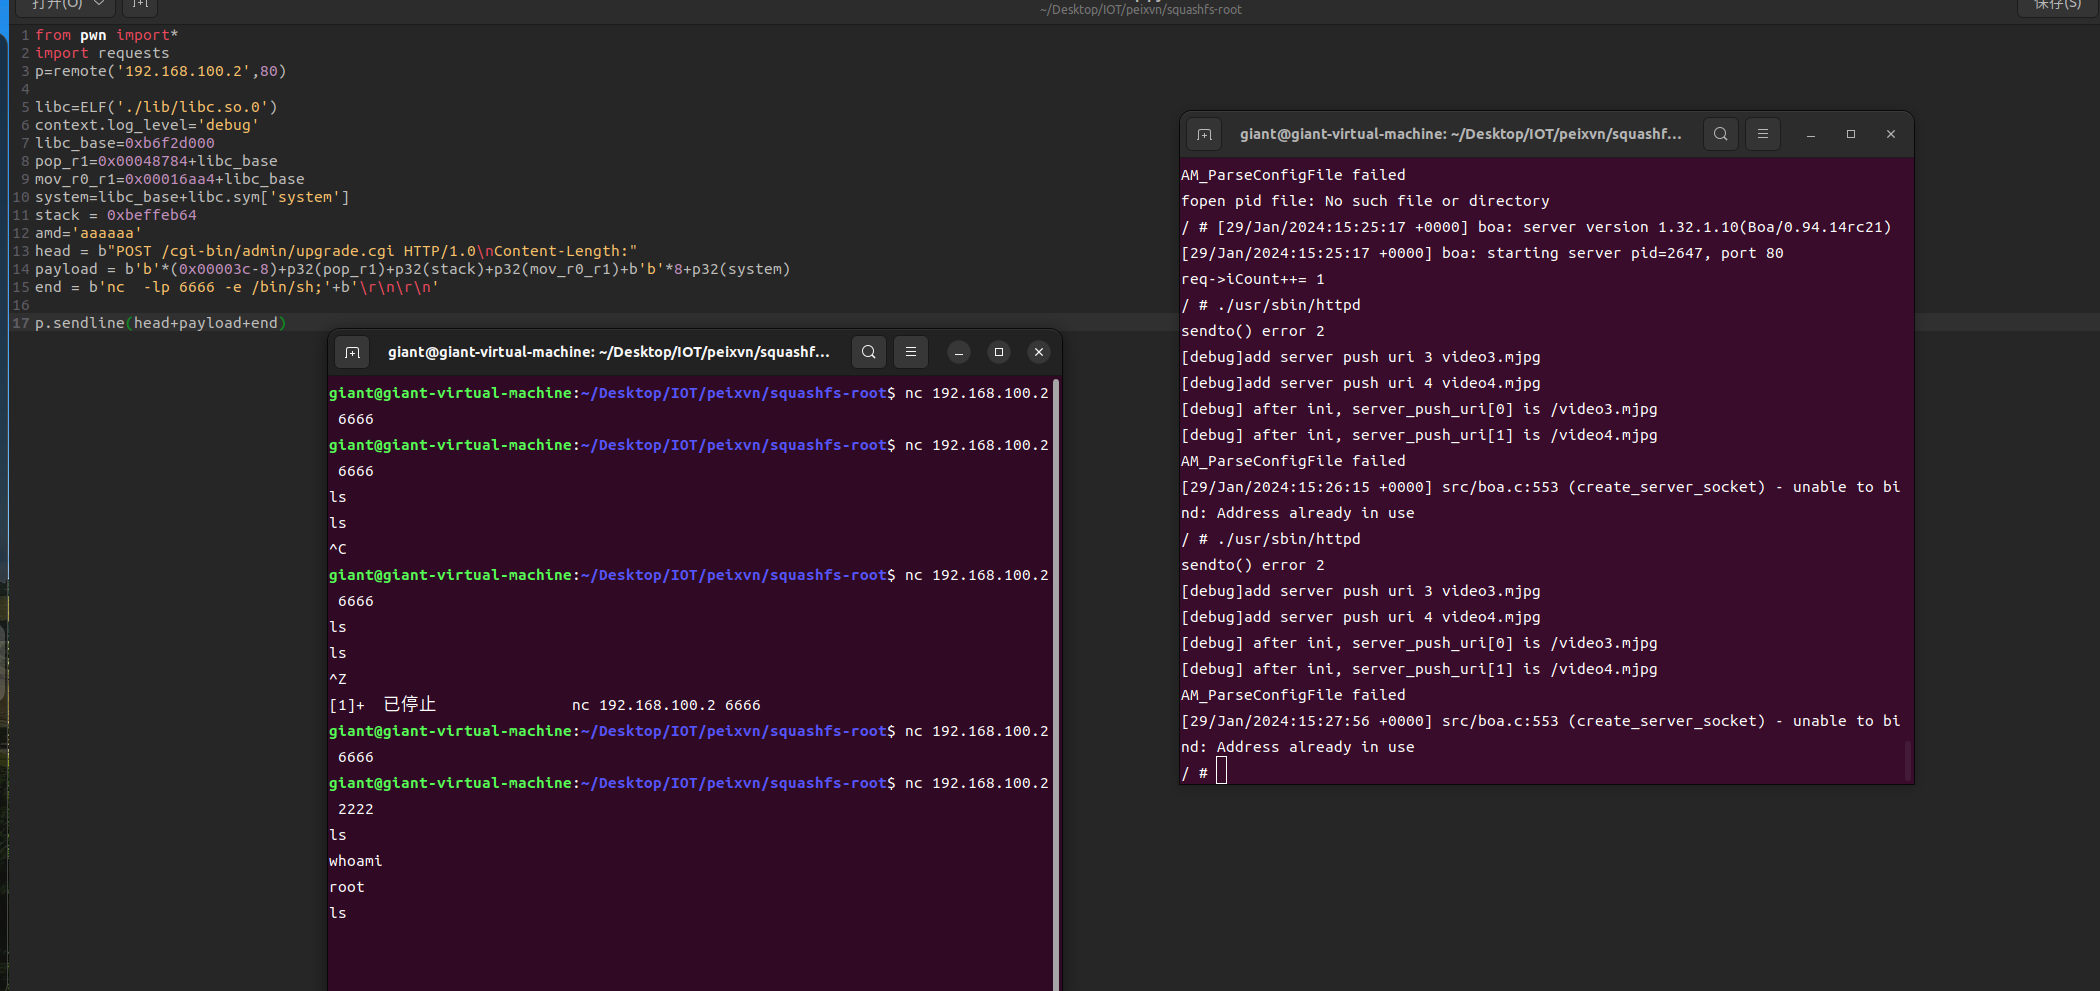Click the 15:26:15 create_server_socket error line

(x=1540, y=500)
